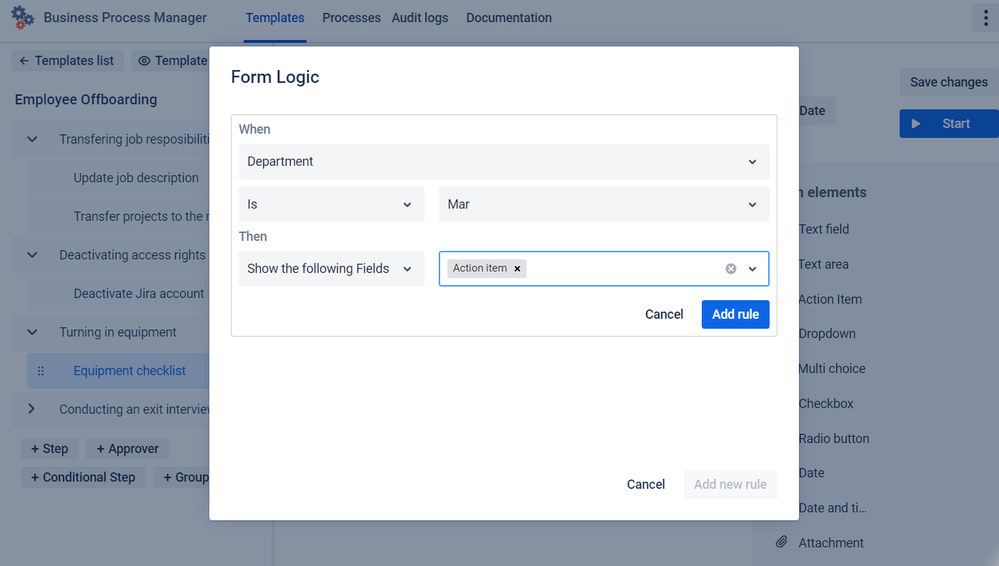
Task: Open the three-dot more options menu
Action: click(985, 18)
